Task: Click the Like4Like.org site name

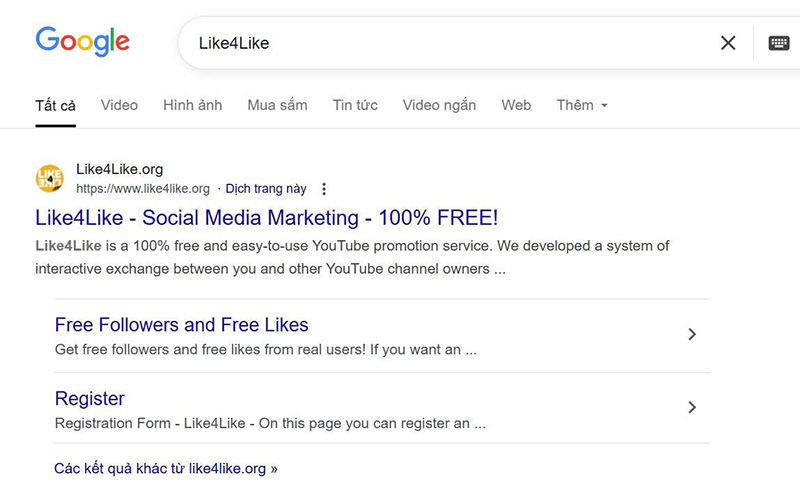Action: [119, 169]
